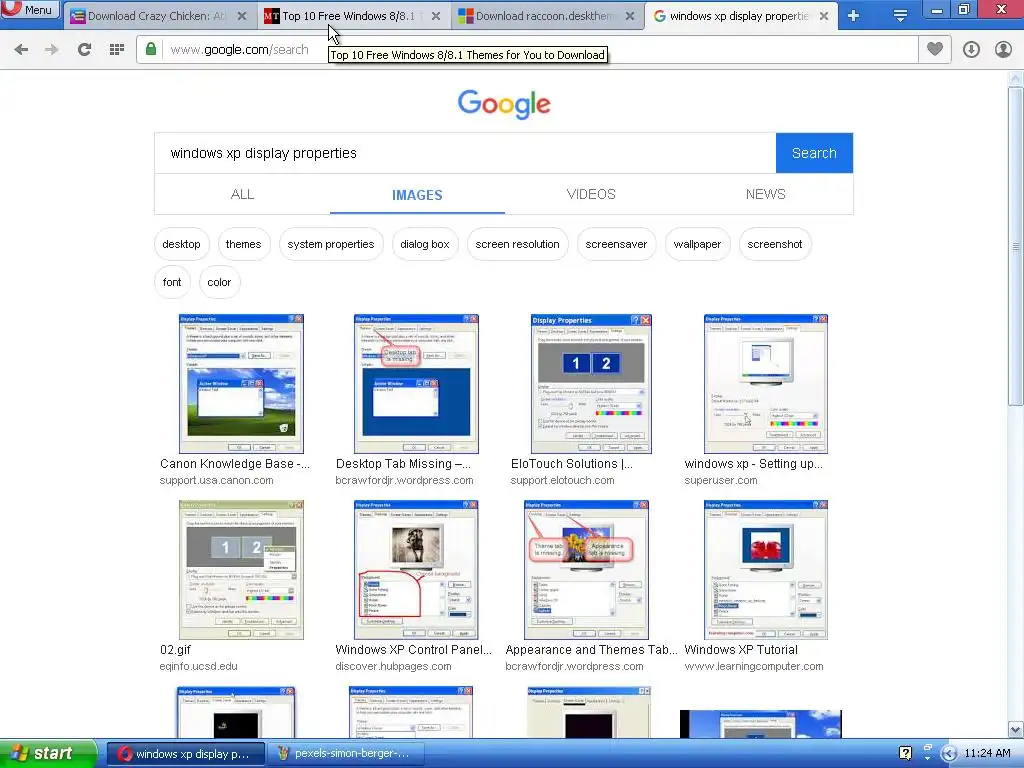Viewport: 1024px width, 768px height.
Task: Open Windows XP Control Panel thumbnail
Action: 416,570
